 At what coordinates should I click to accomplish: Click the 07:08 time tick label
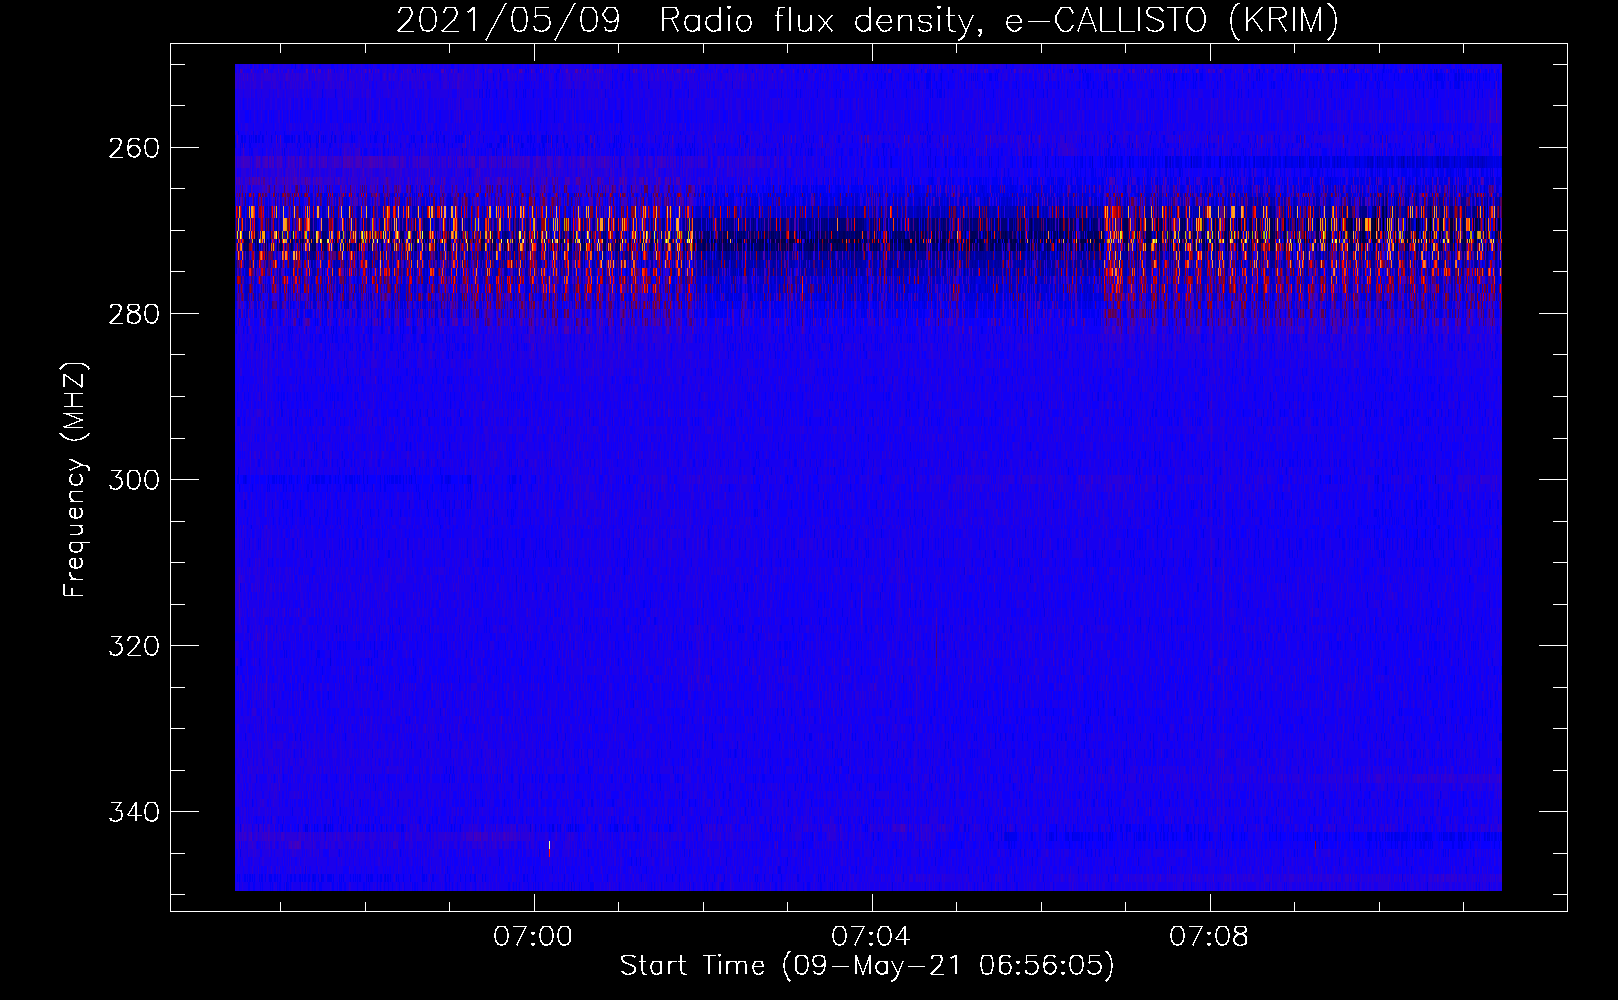[x=1209, y=937]
